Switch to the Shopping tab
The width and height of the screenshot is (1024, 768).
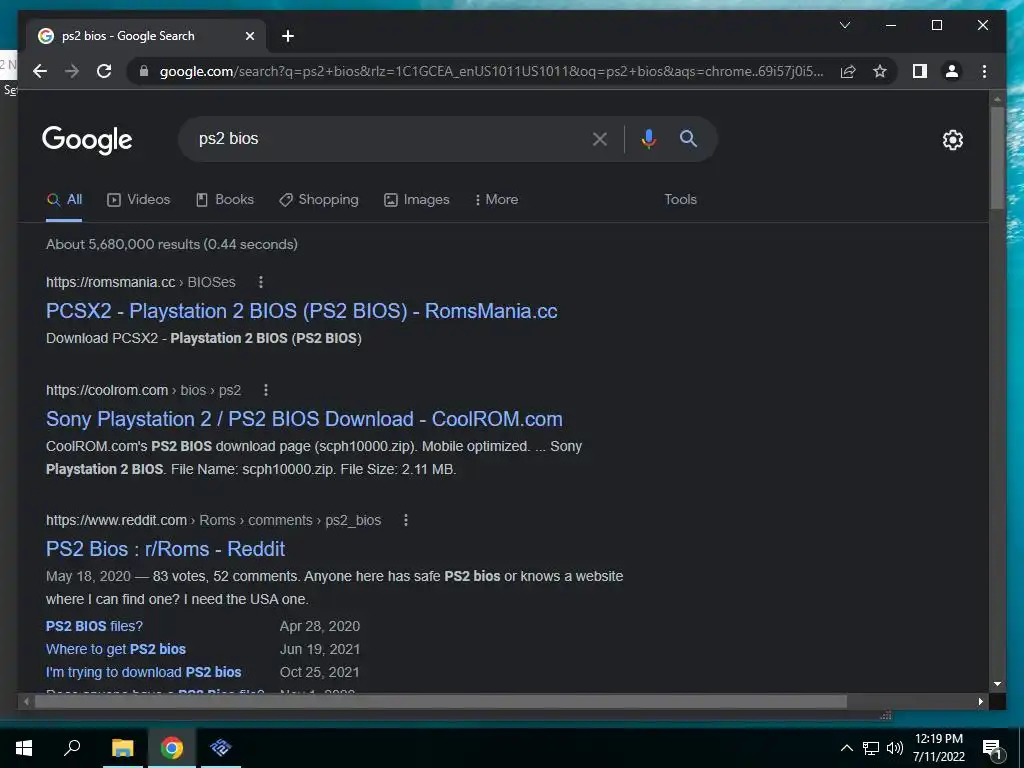[319, 200]
